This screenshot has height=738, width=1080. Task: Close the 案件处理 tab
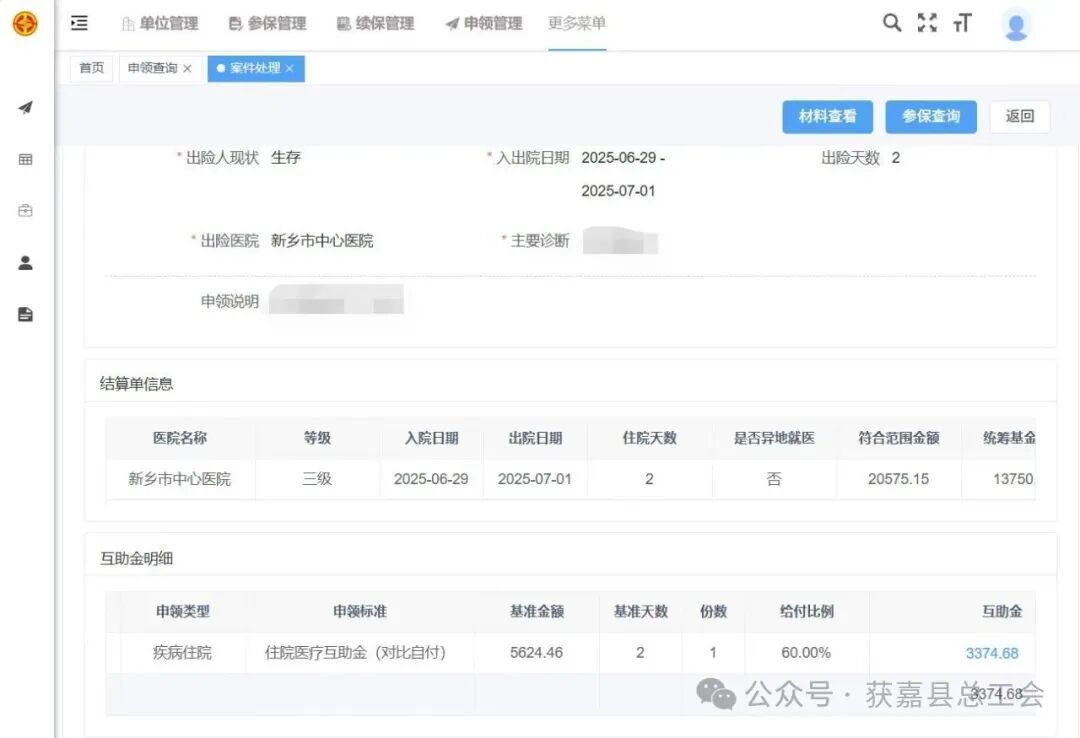(x=289, y=69)
